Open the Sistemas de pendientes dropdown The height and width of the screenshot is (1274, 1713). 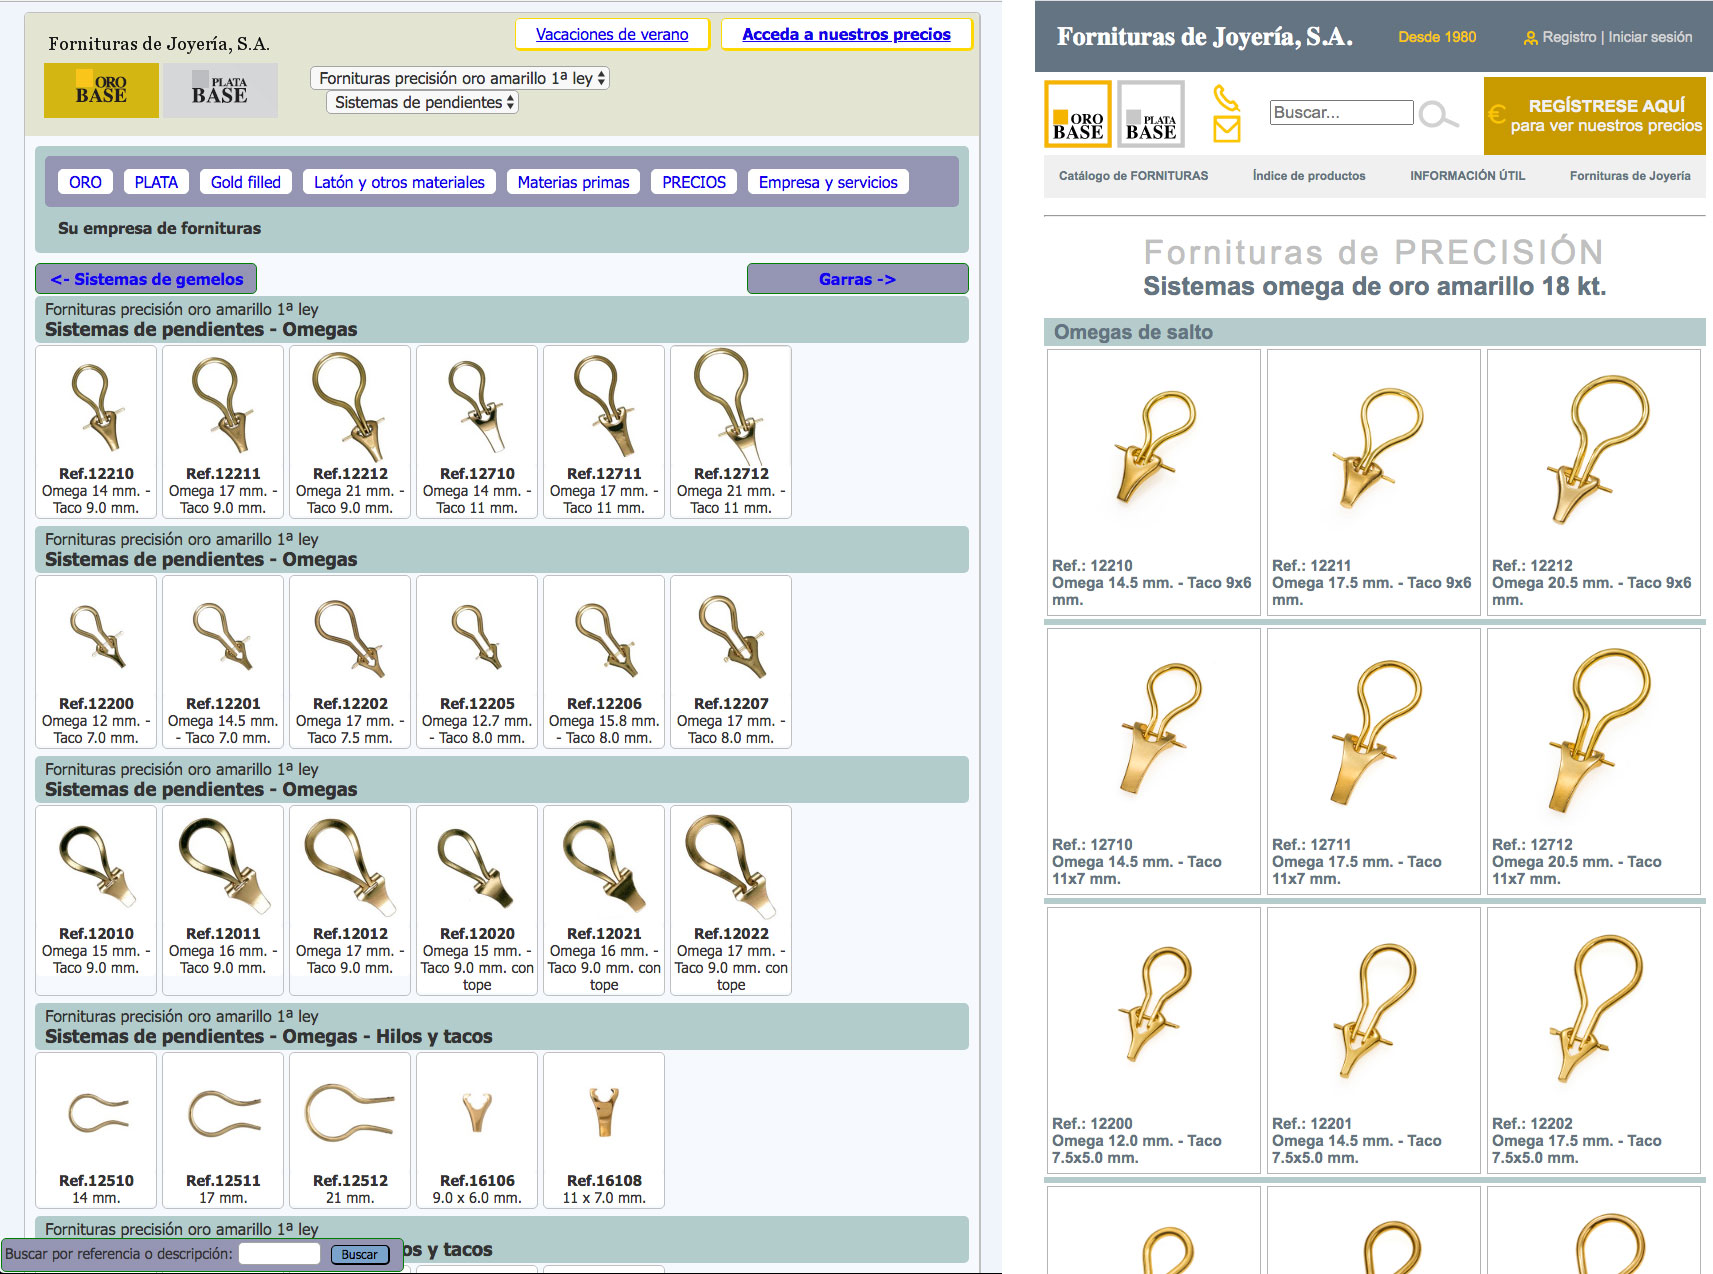click(422, 102)
